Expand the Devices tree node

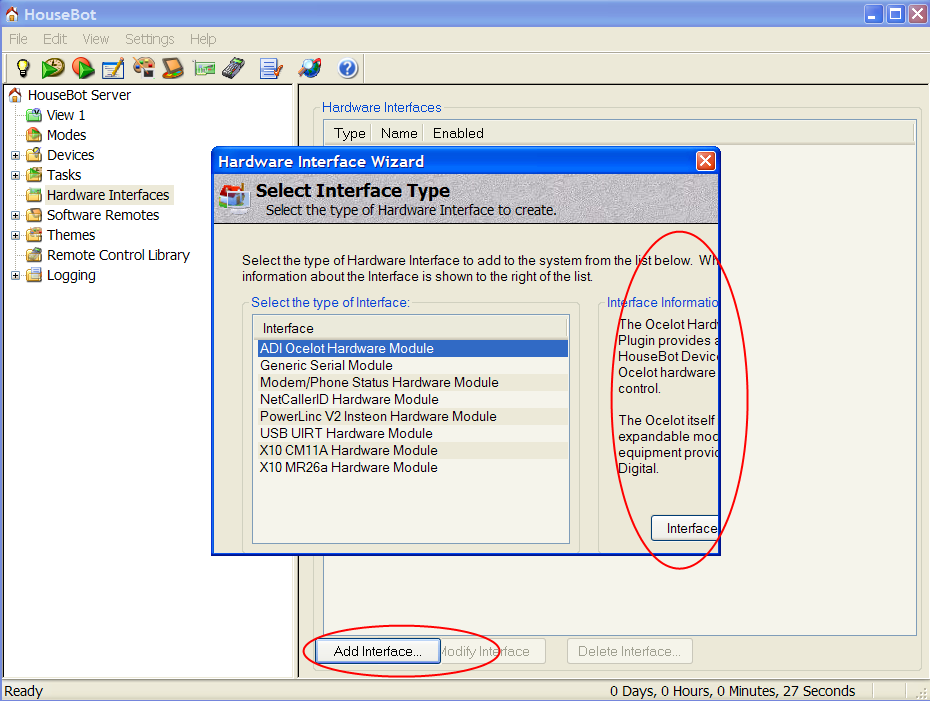[x=15, y=155]
